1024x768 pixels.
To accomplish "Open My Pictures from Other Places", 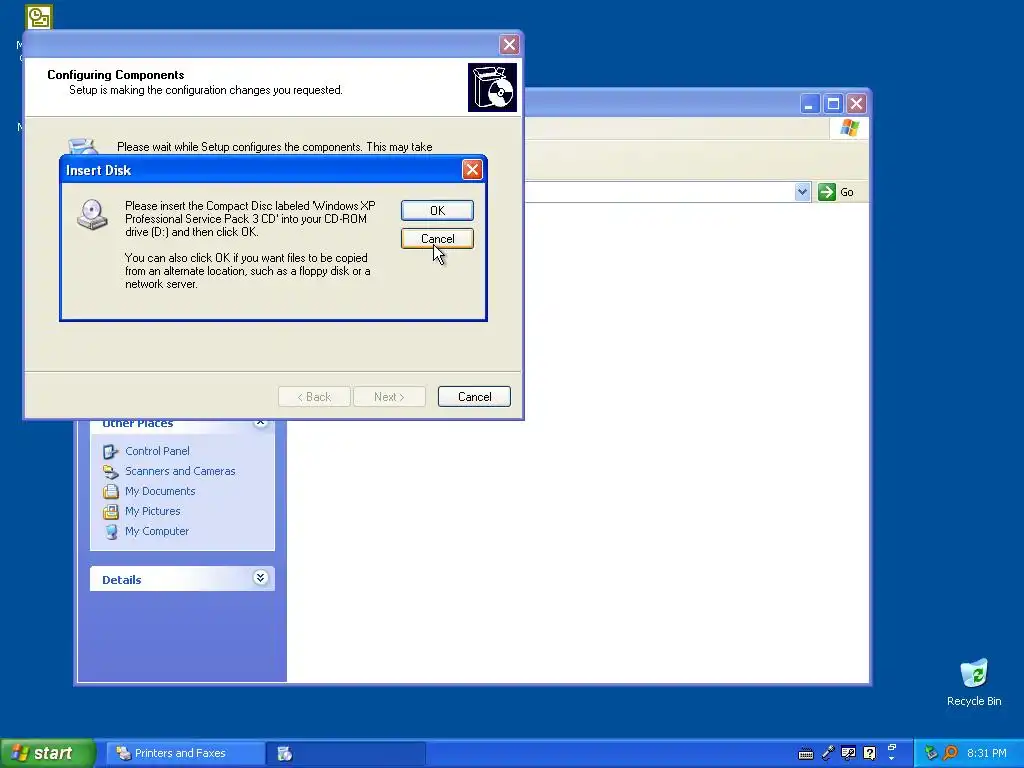I will [153, 511].
